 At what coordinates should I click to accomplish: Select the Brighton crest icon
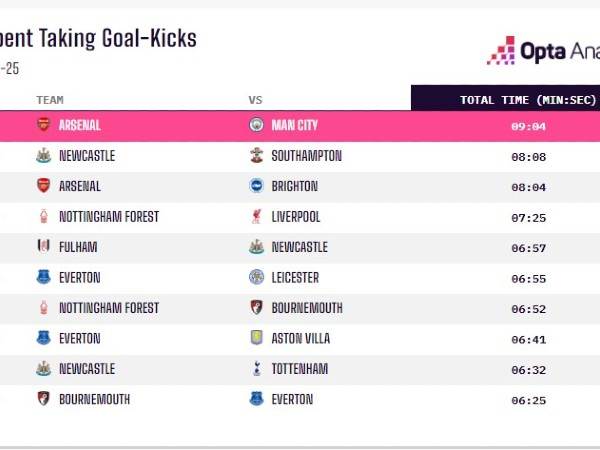pos(256,186)
